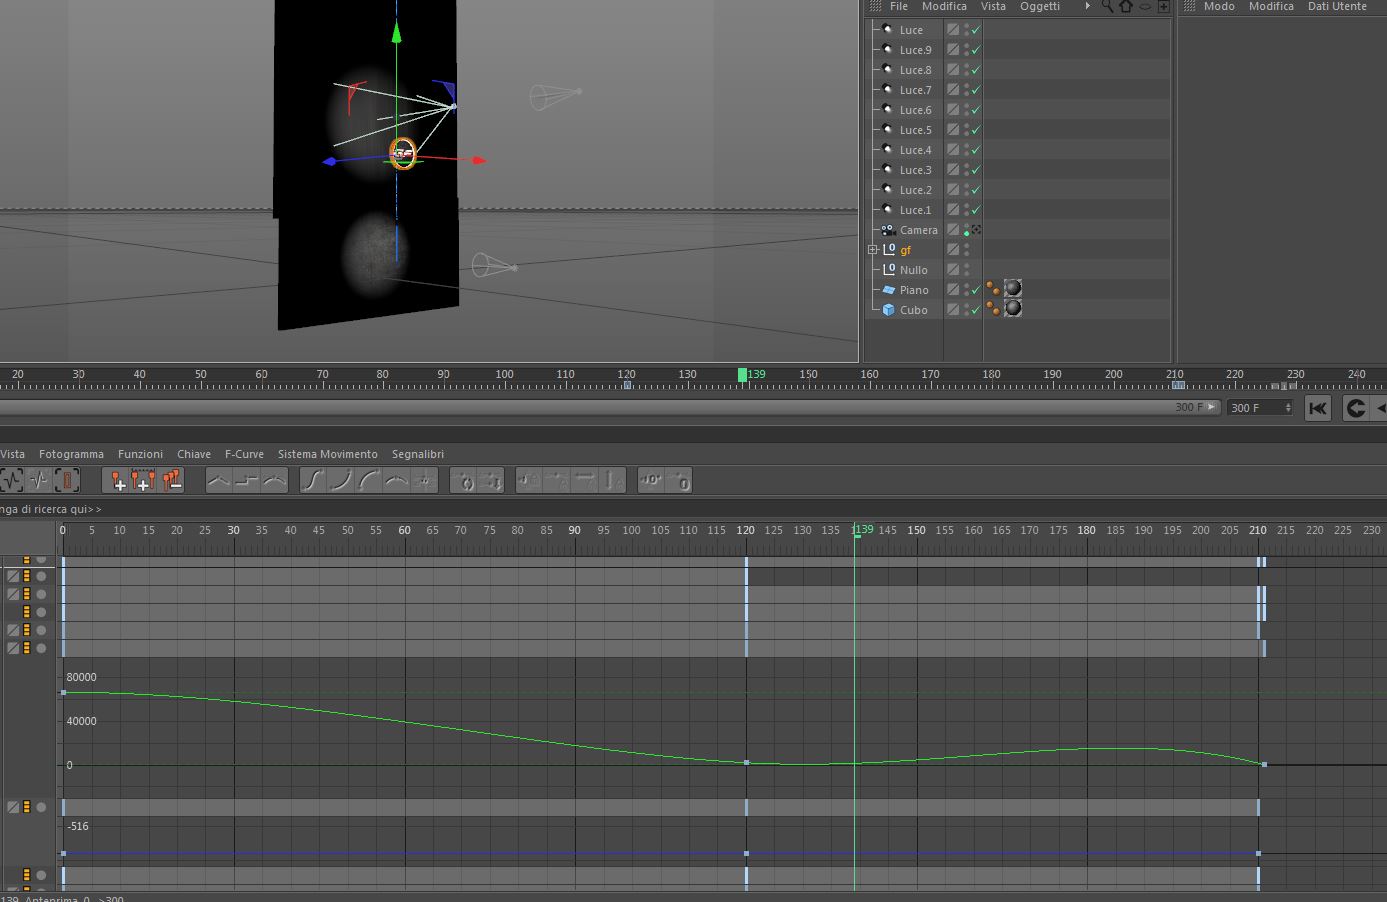Open the Dati Utente menu
The width and height of the screenshot is (1387, 902).
tap(1337, 6)
